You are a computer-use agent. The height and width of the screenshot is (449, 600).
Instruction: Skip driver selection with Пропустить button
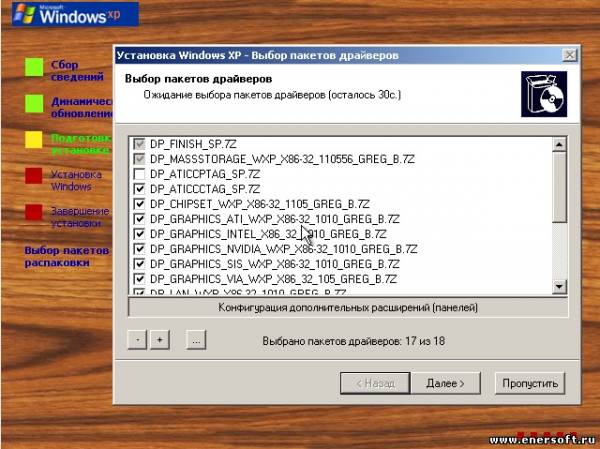530,383
